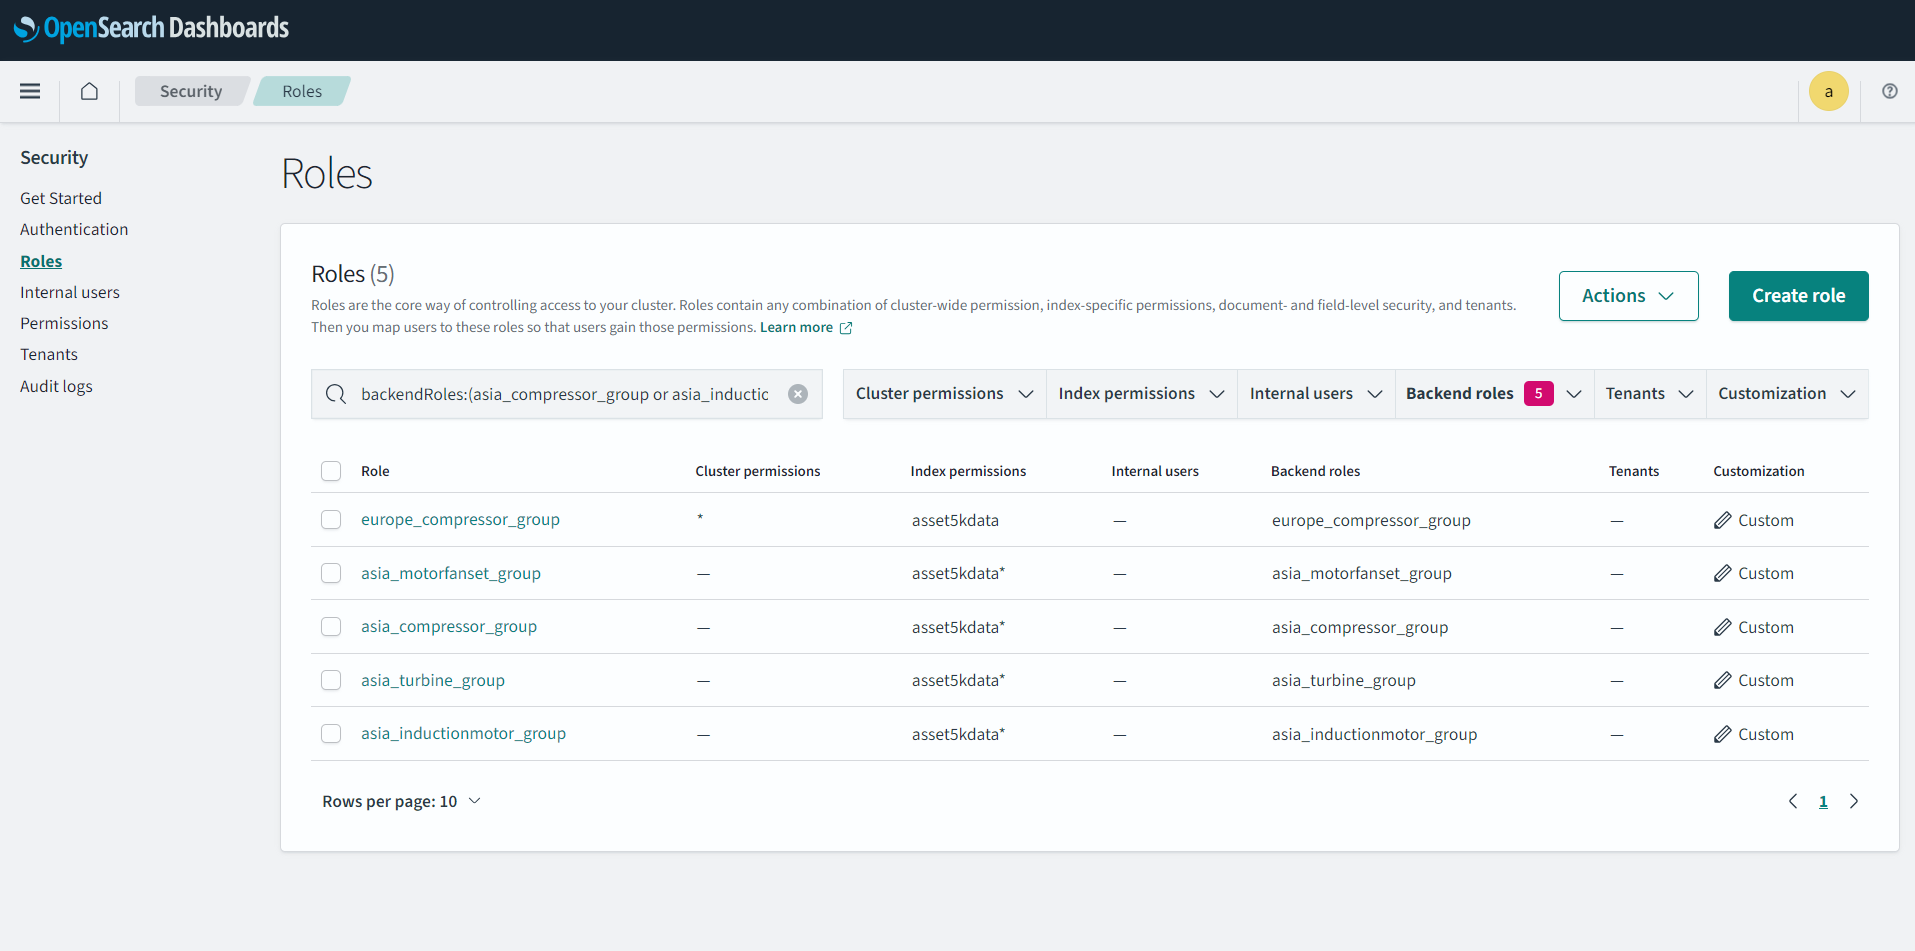Open the asia_inductionmotor_group role link
This screenshot has height=951, width=1915.
pyautogui.click(x=463, y=733)
